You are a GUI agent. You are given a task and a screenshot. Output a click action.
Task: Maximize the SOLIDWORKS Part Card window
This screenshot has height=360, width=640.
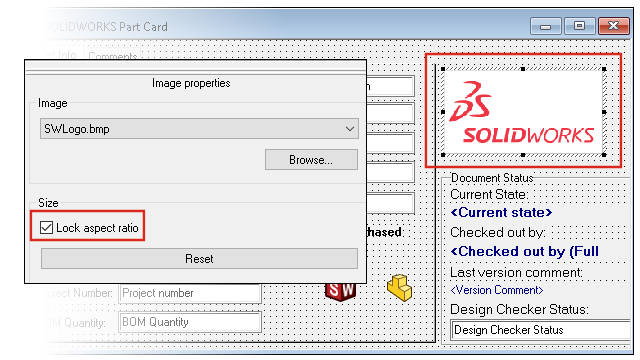pyautogui.click(x=580, y=26)
